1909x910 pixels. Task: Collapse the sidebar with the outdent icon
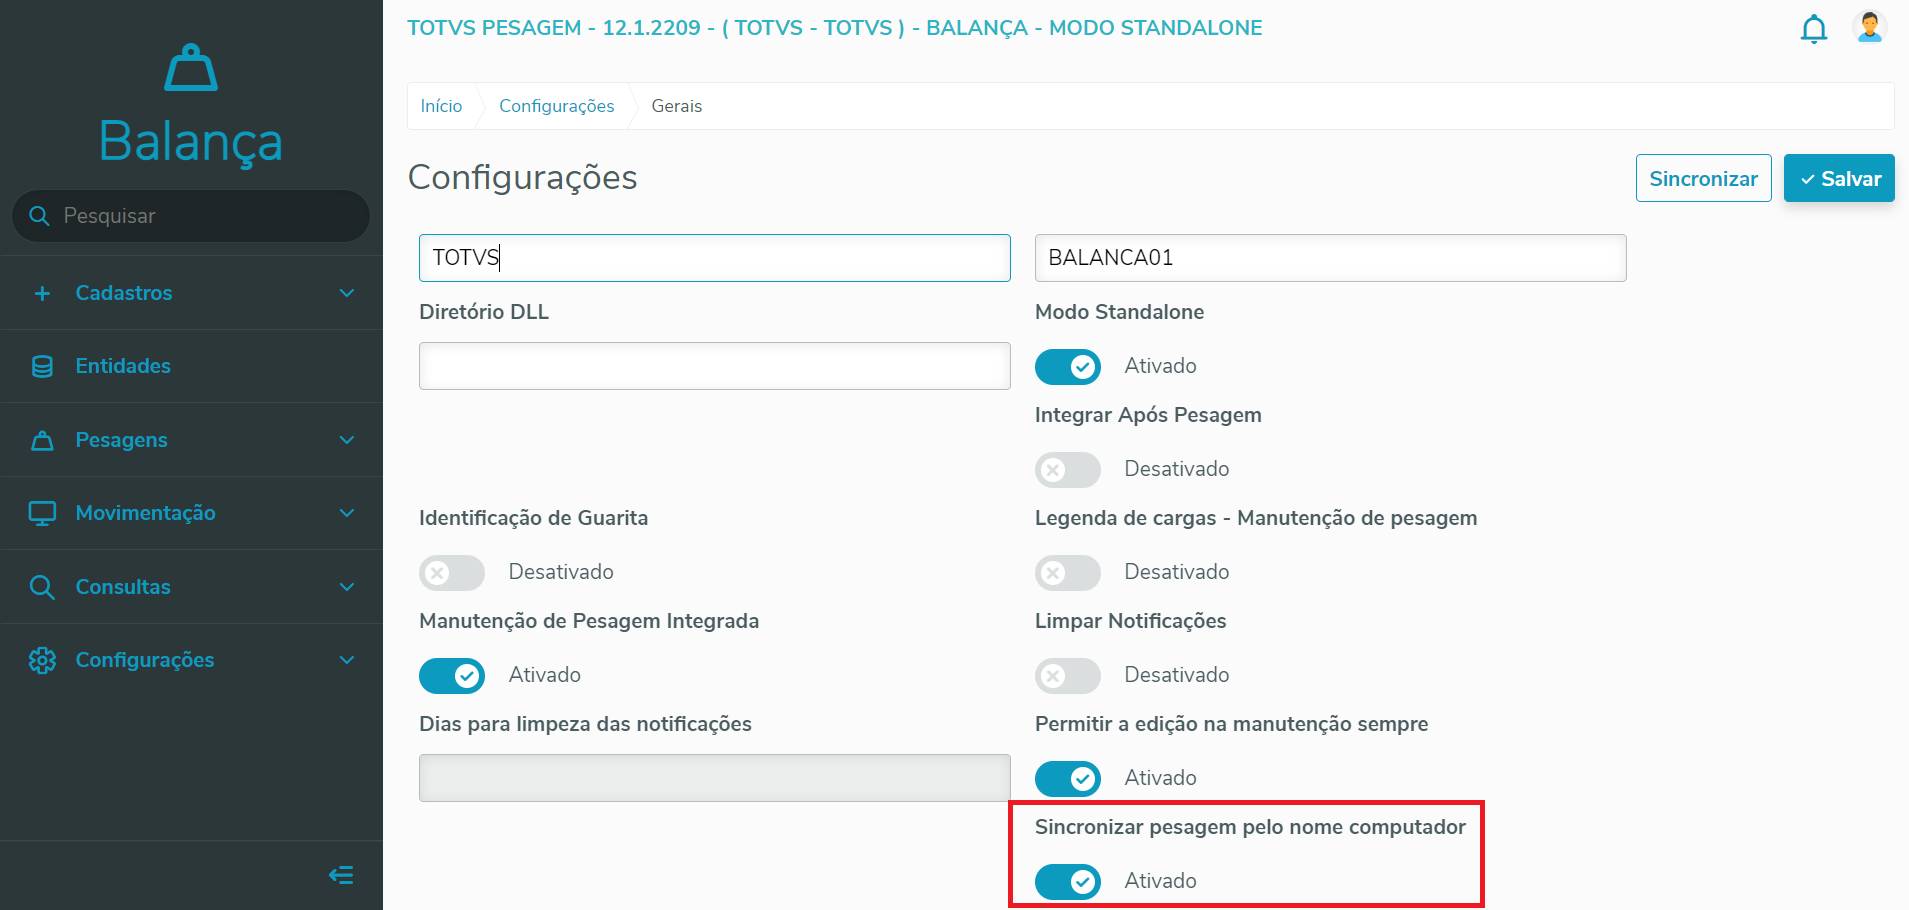point(341,876)
